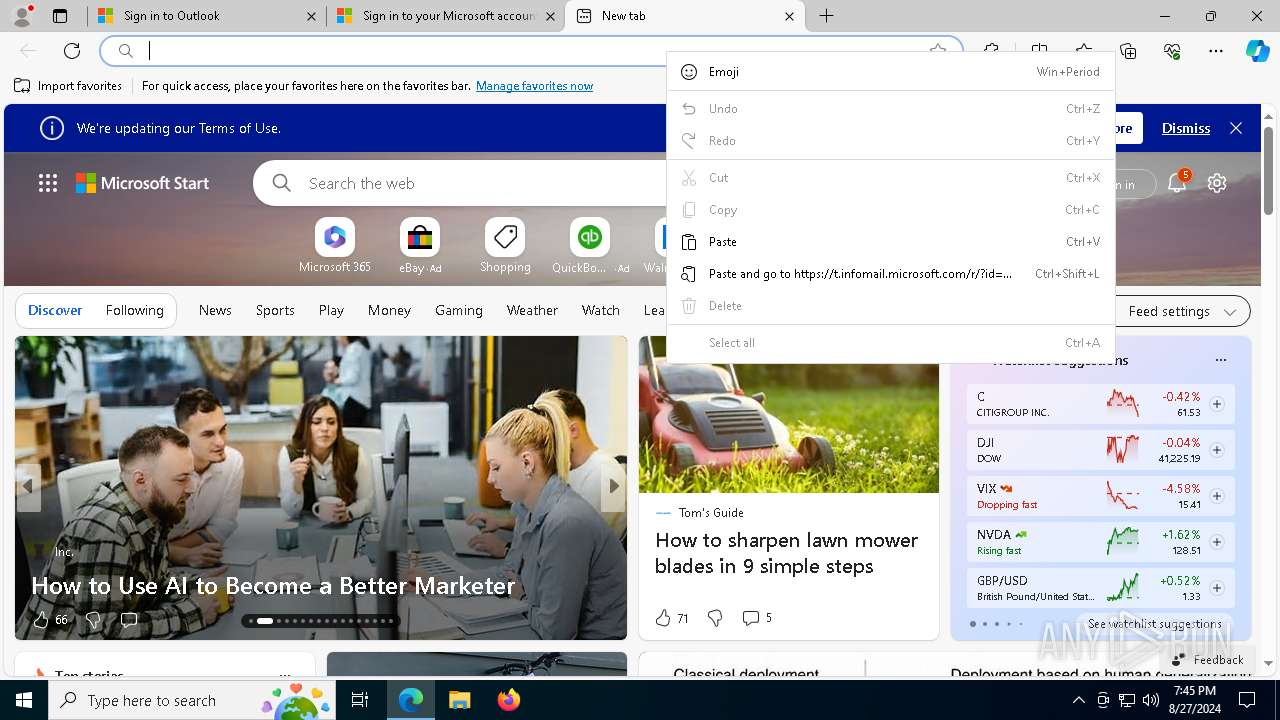Open browser essentials heart icon
This screenshot has width=1280, height=720.
1172,51
